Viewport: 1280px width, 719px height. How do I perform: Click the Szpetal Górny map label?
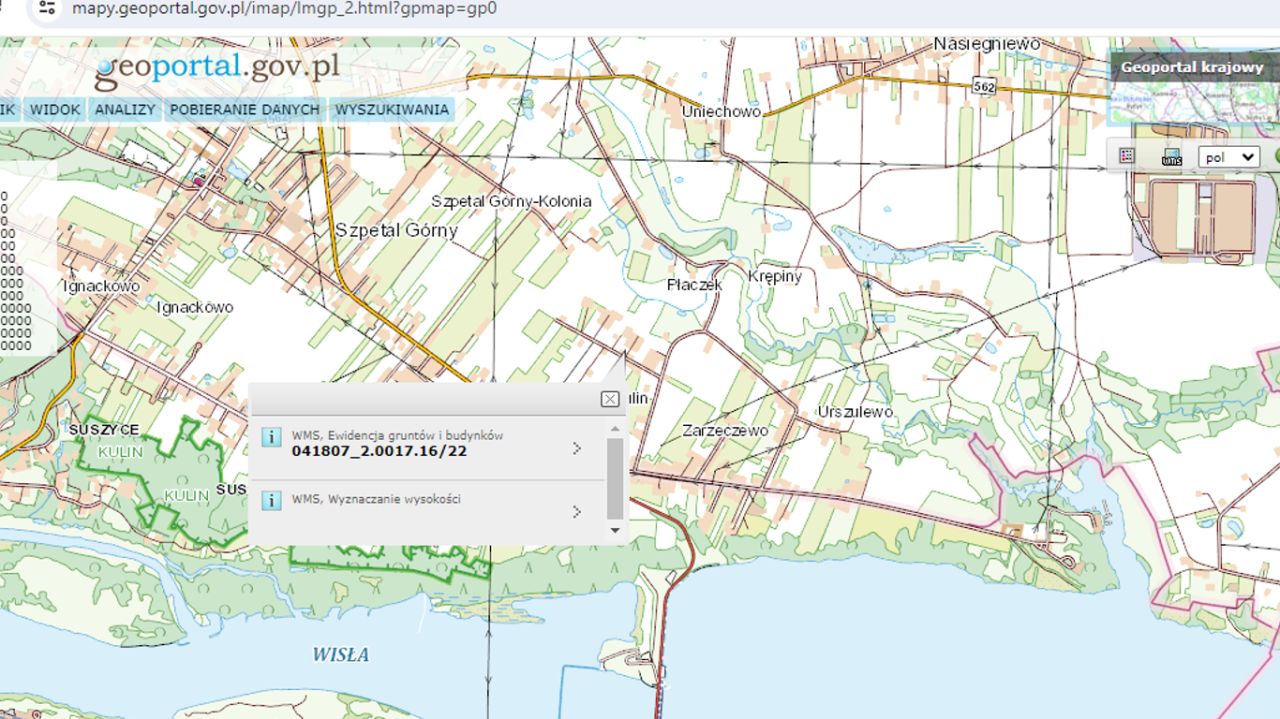click(396, 231)
